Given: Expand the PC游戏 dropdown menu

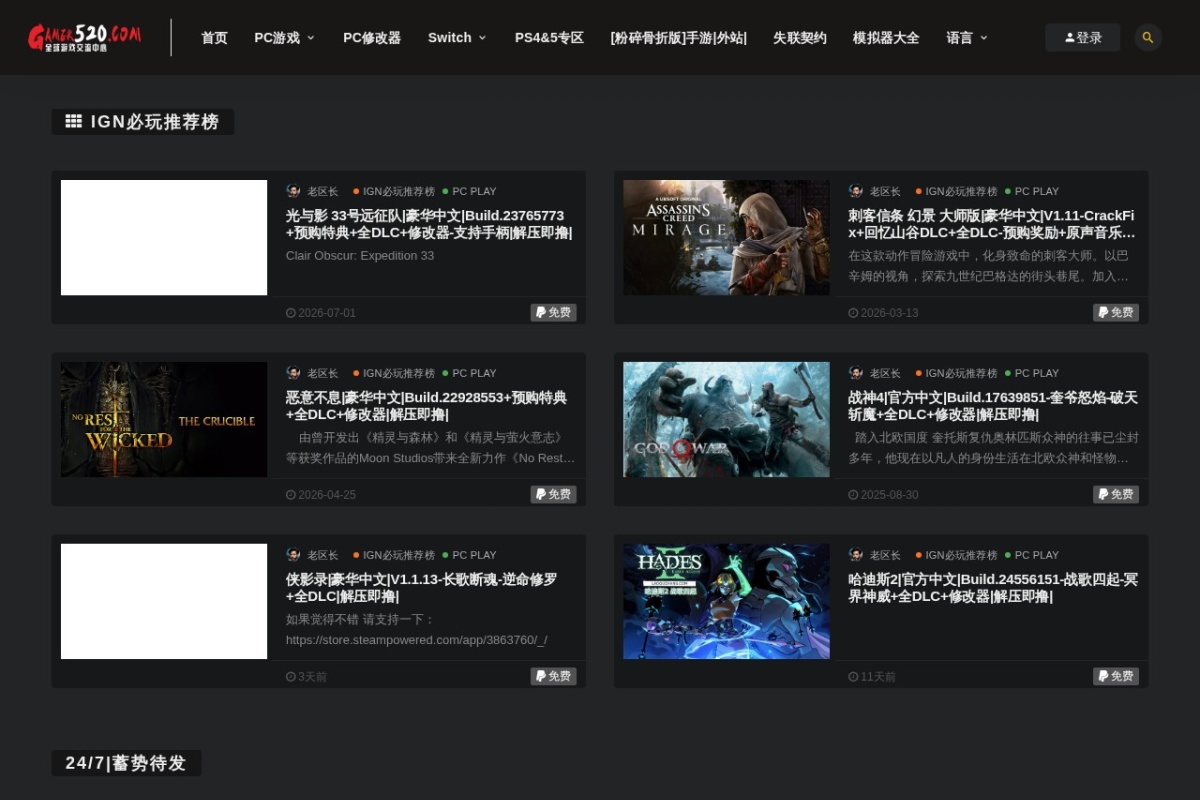Looking at the screenshot, I should pyautogui.click(x=284, y=37).
